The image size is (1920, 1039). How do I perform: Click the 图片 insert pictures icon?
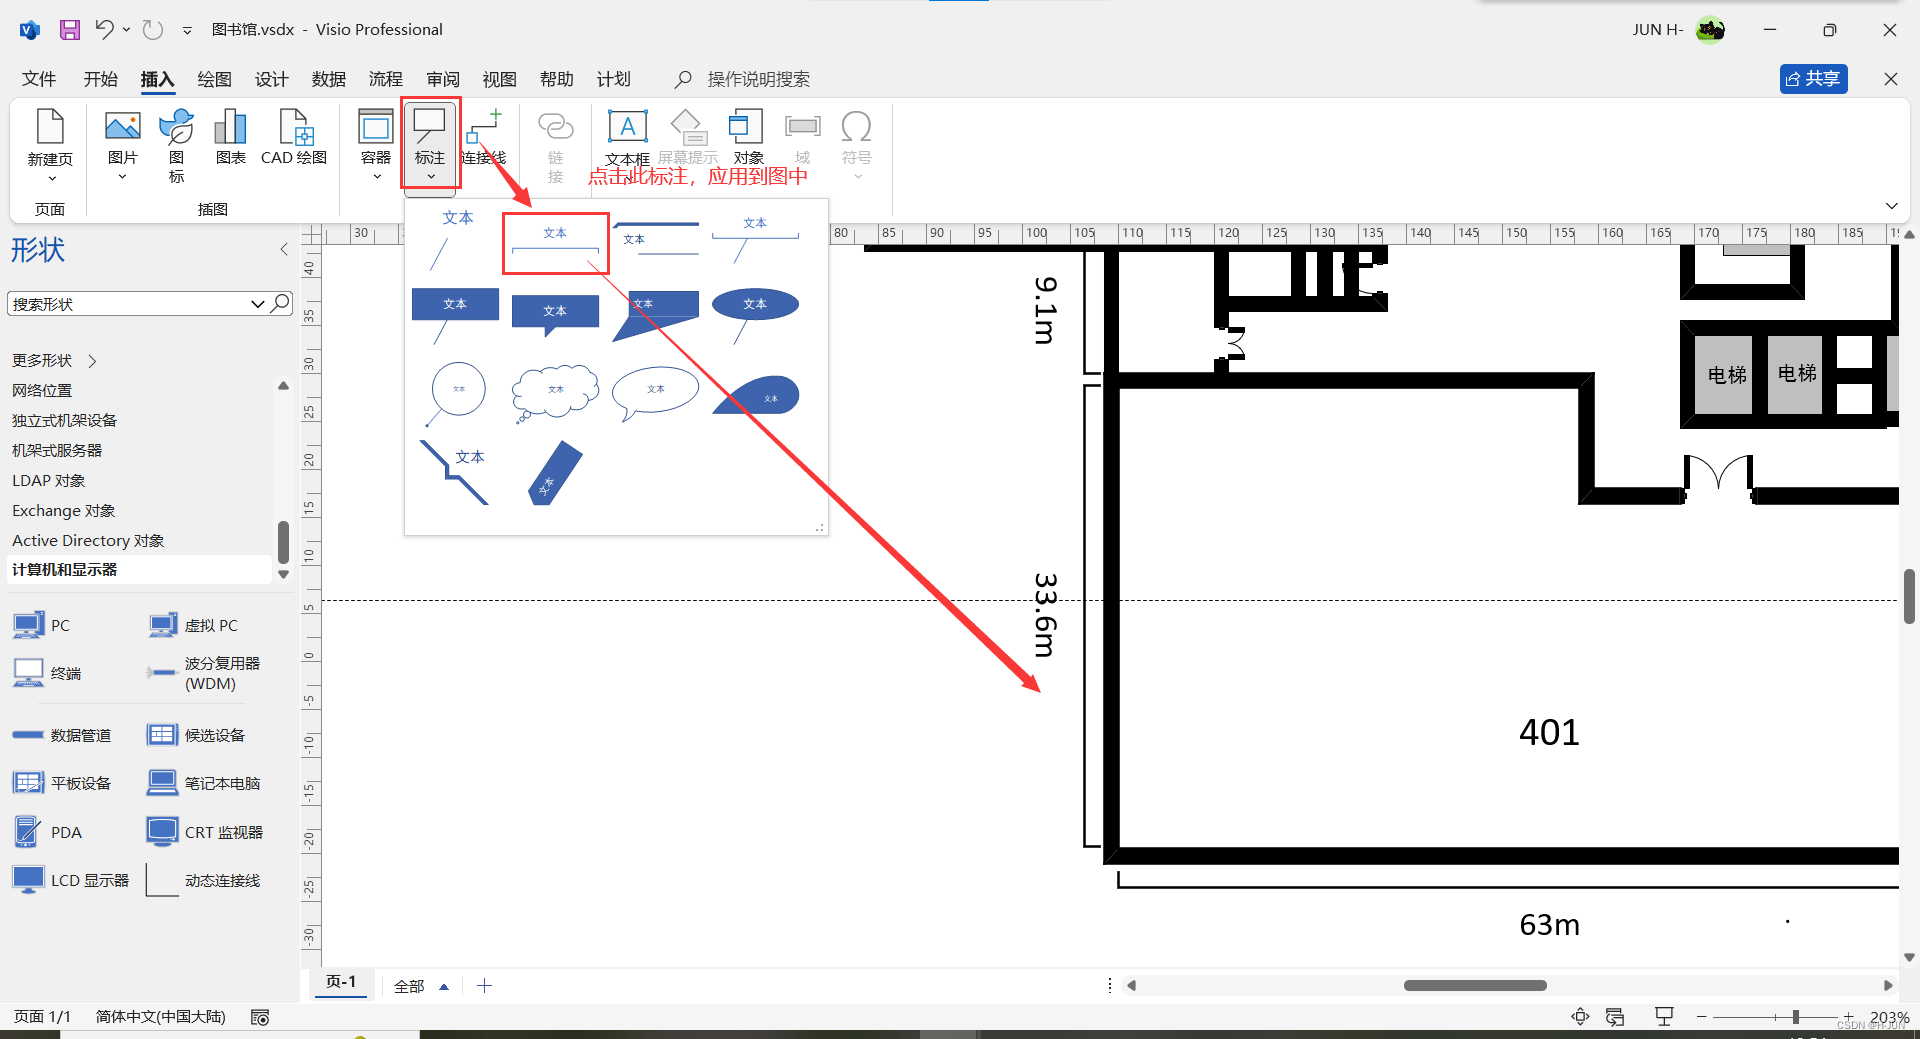[122, 145]
